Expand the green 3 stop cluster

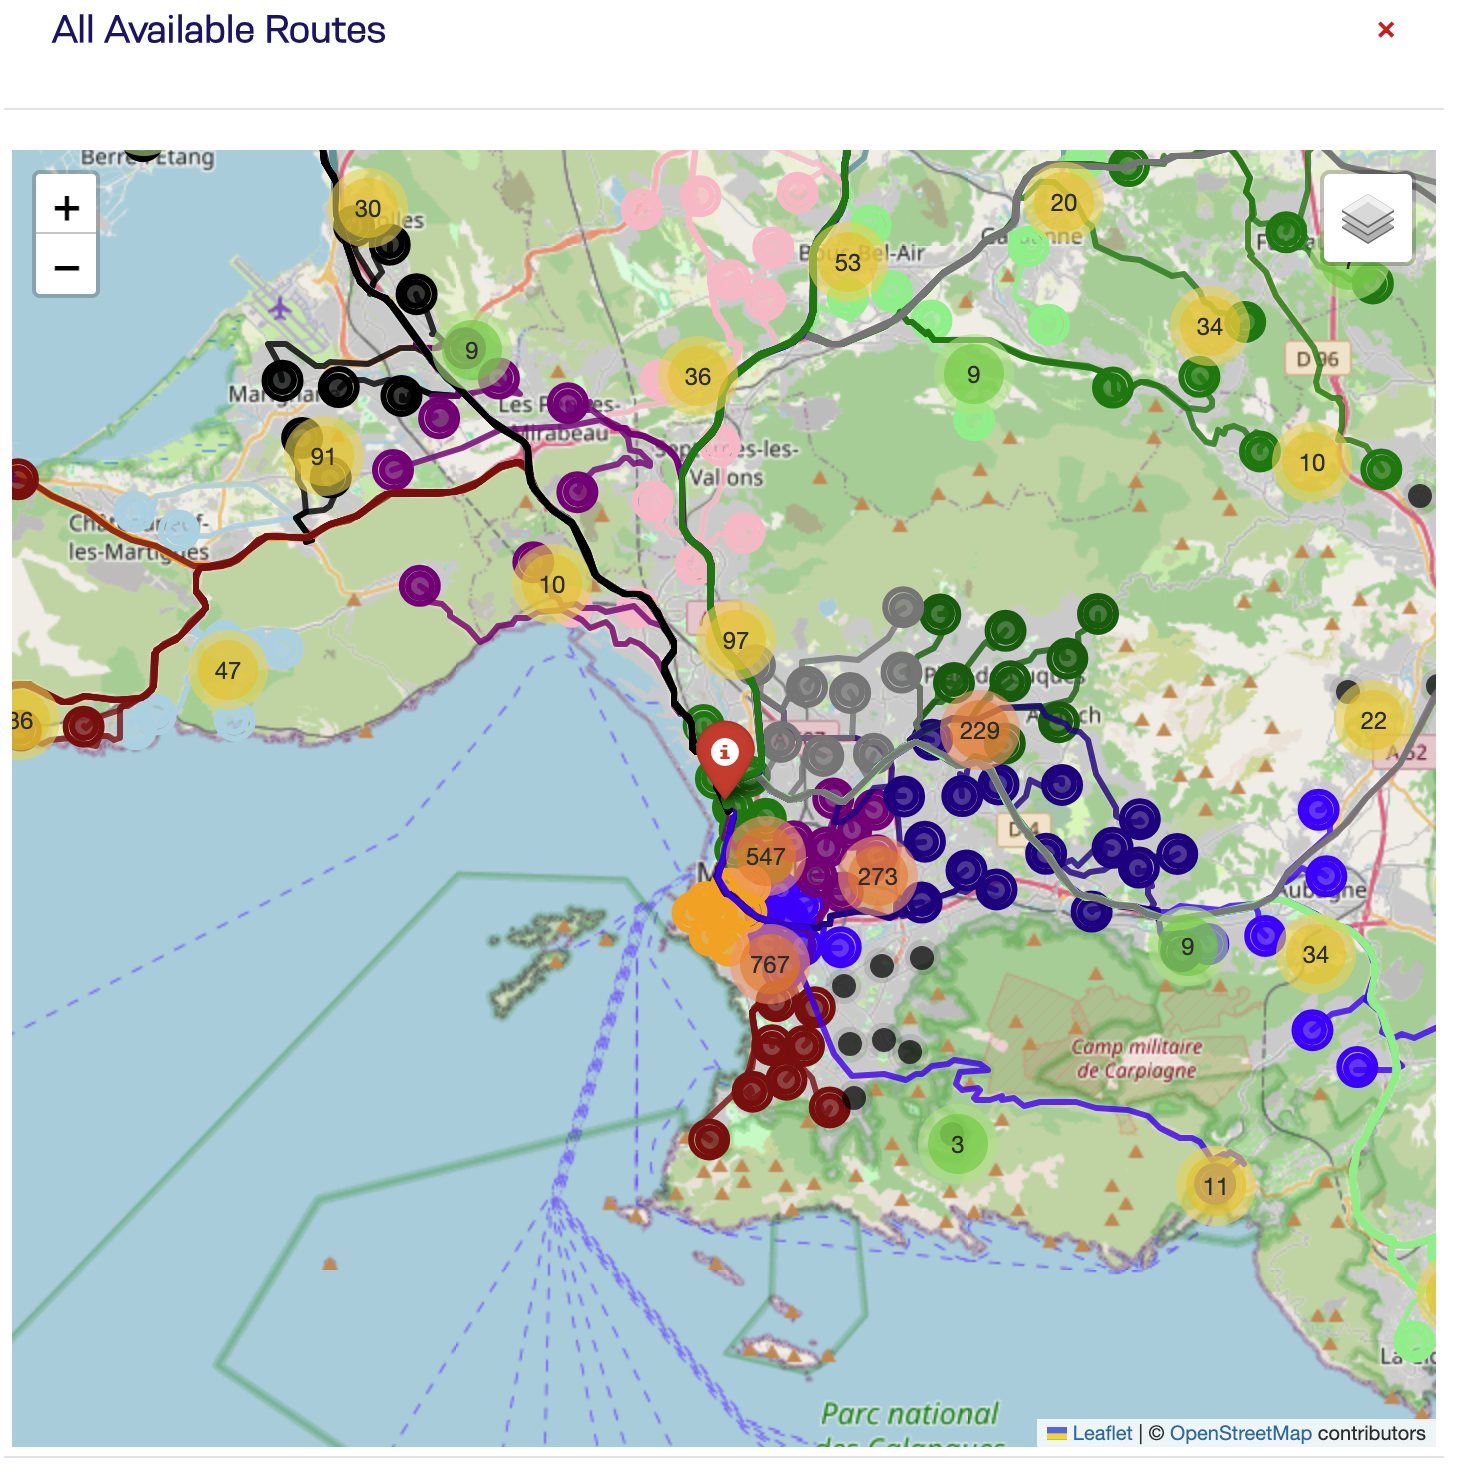(x=957, y=1144)
